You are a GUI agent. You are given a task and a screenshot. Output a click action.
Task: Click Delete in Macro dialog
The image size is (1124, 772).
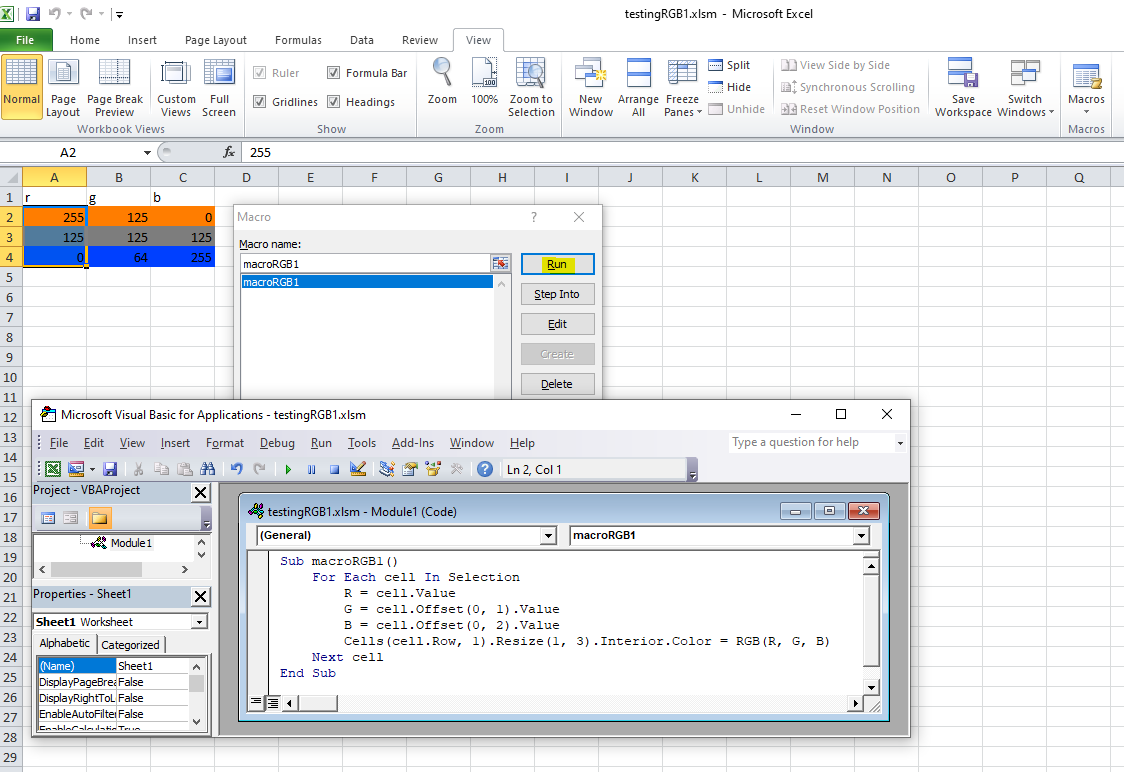[x=557, y=384]
